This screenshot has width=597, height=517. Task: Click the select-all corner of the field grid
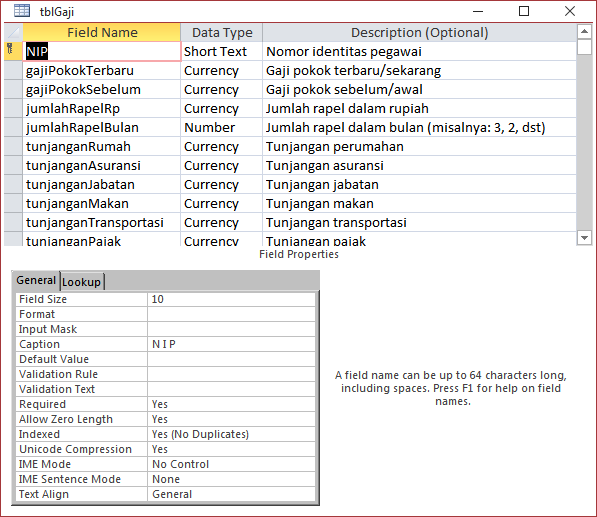(13, 32)
